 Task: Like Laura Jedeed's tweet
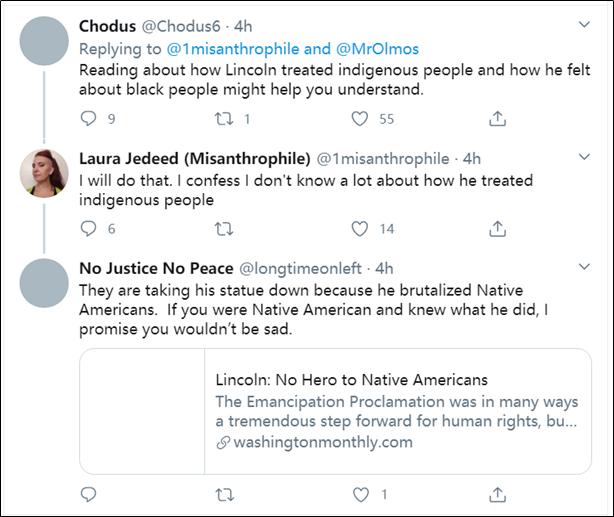click(x=361, y=228)
